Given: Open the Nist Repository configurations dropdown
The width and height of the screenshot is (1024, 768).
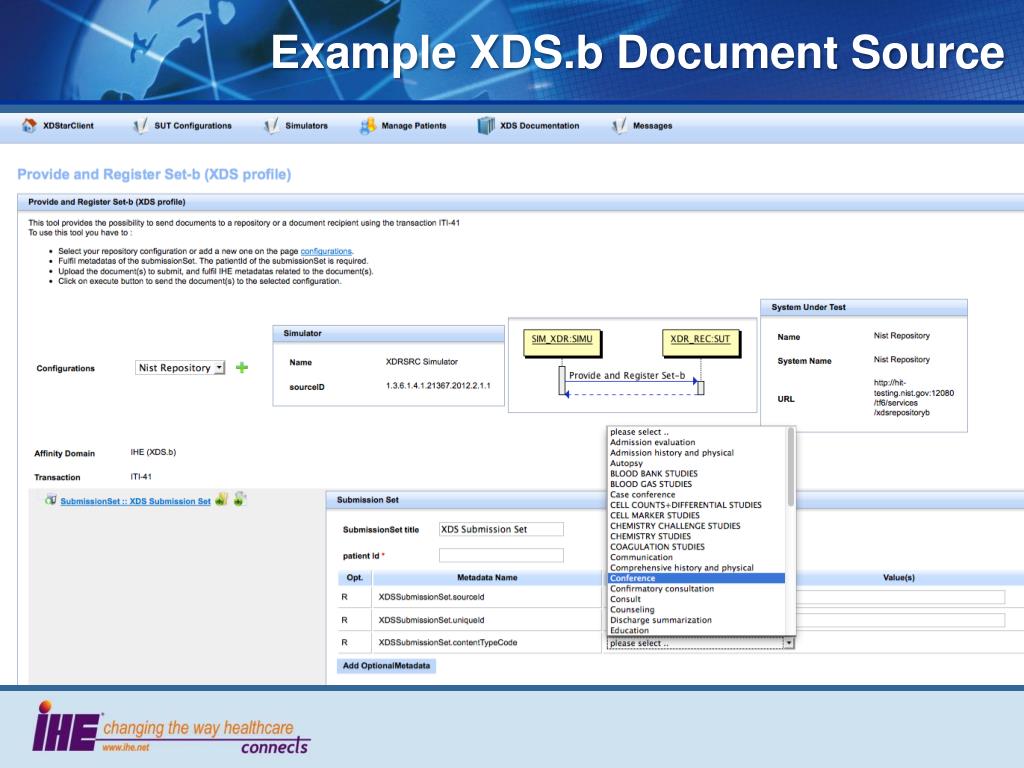Looking at the screenshot, I should (x=181, y=368).
